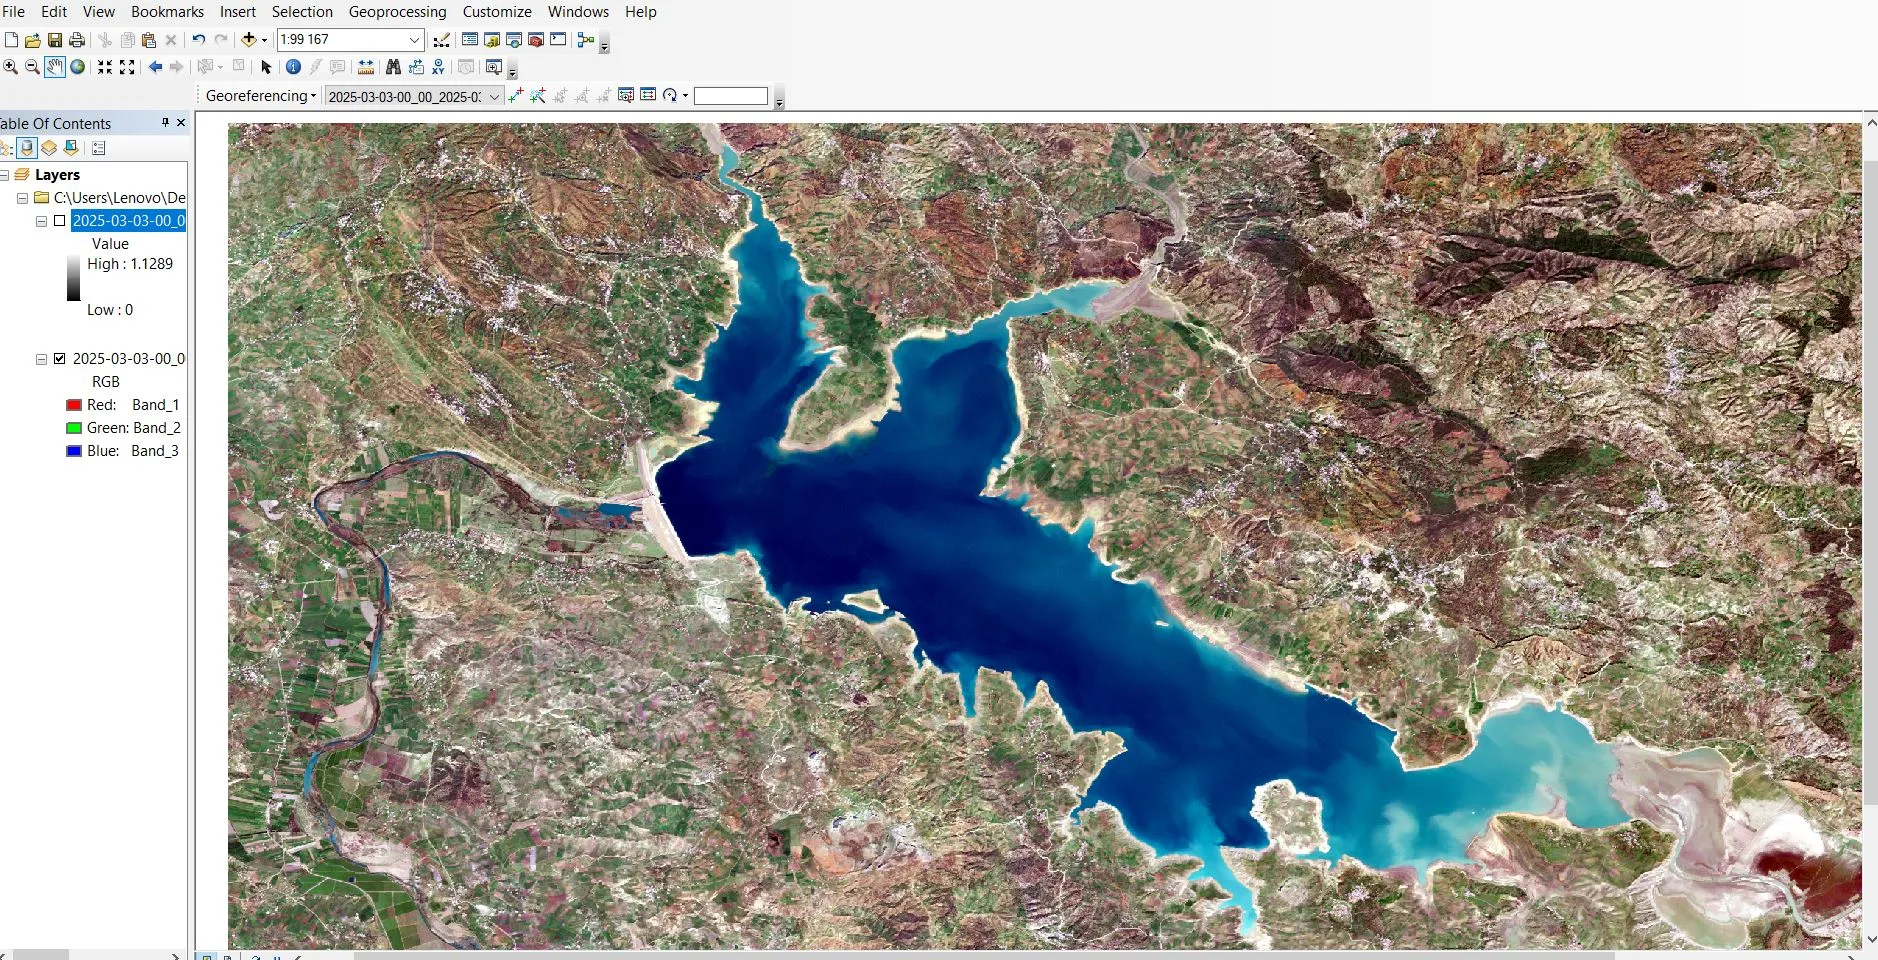Click the Find (binoculars) tool
Image resolution: width=1878 pixels, height=960 pixels.
pos(394,67)
